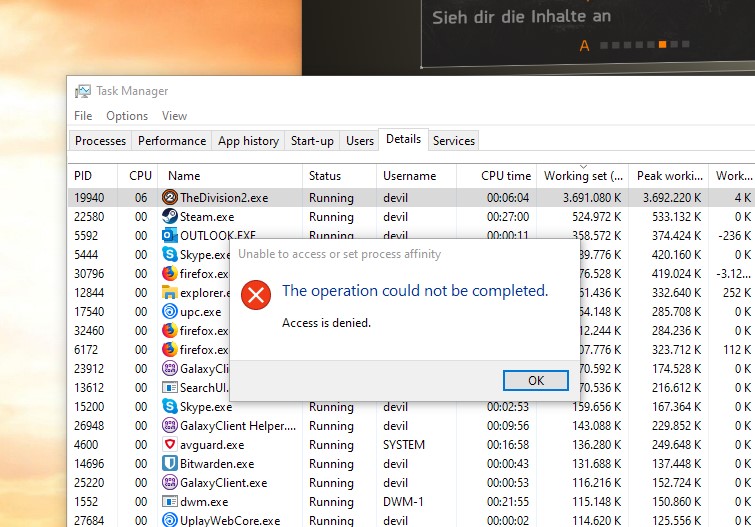Click the orange carousel indicator in the game window

pos(663,44)
